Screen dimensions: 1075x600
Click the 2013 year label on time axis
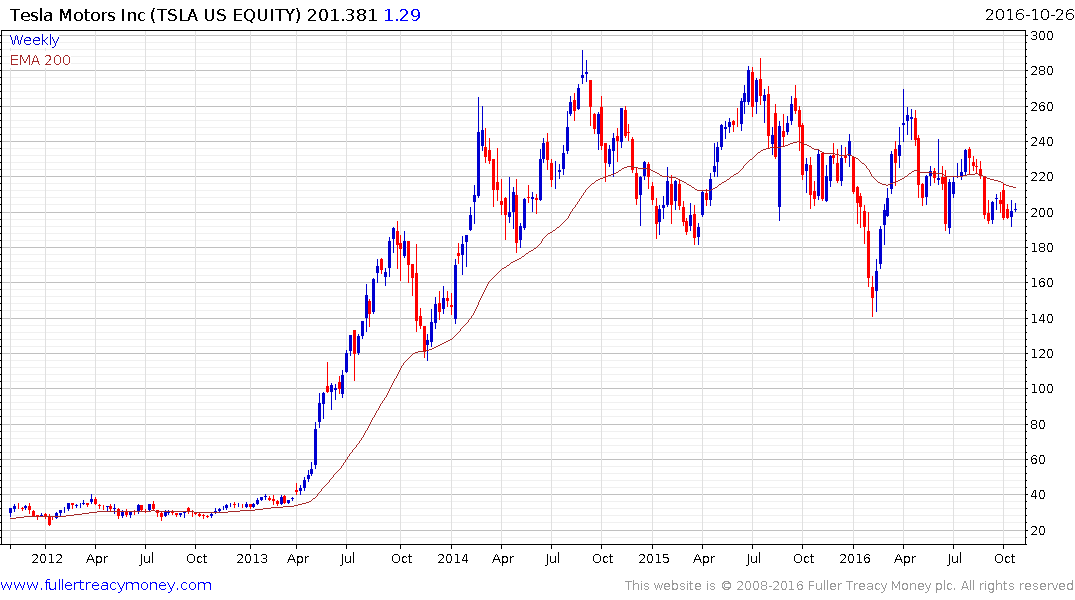(252, 558)
